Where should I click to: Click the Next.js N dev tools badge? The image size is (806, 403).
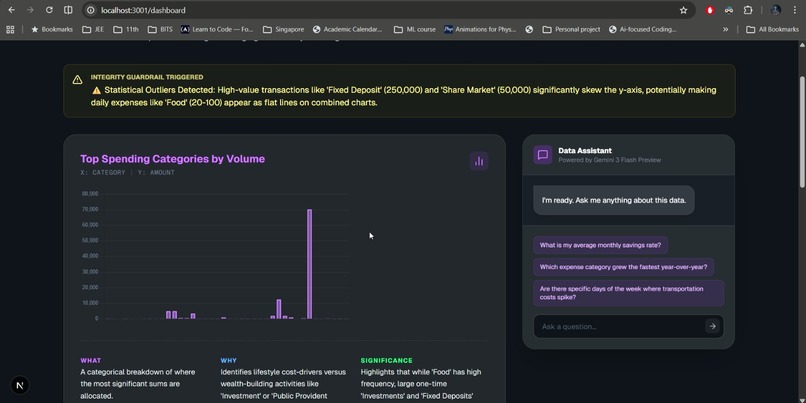(x=20, y=385)
